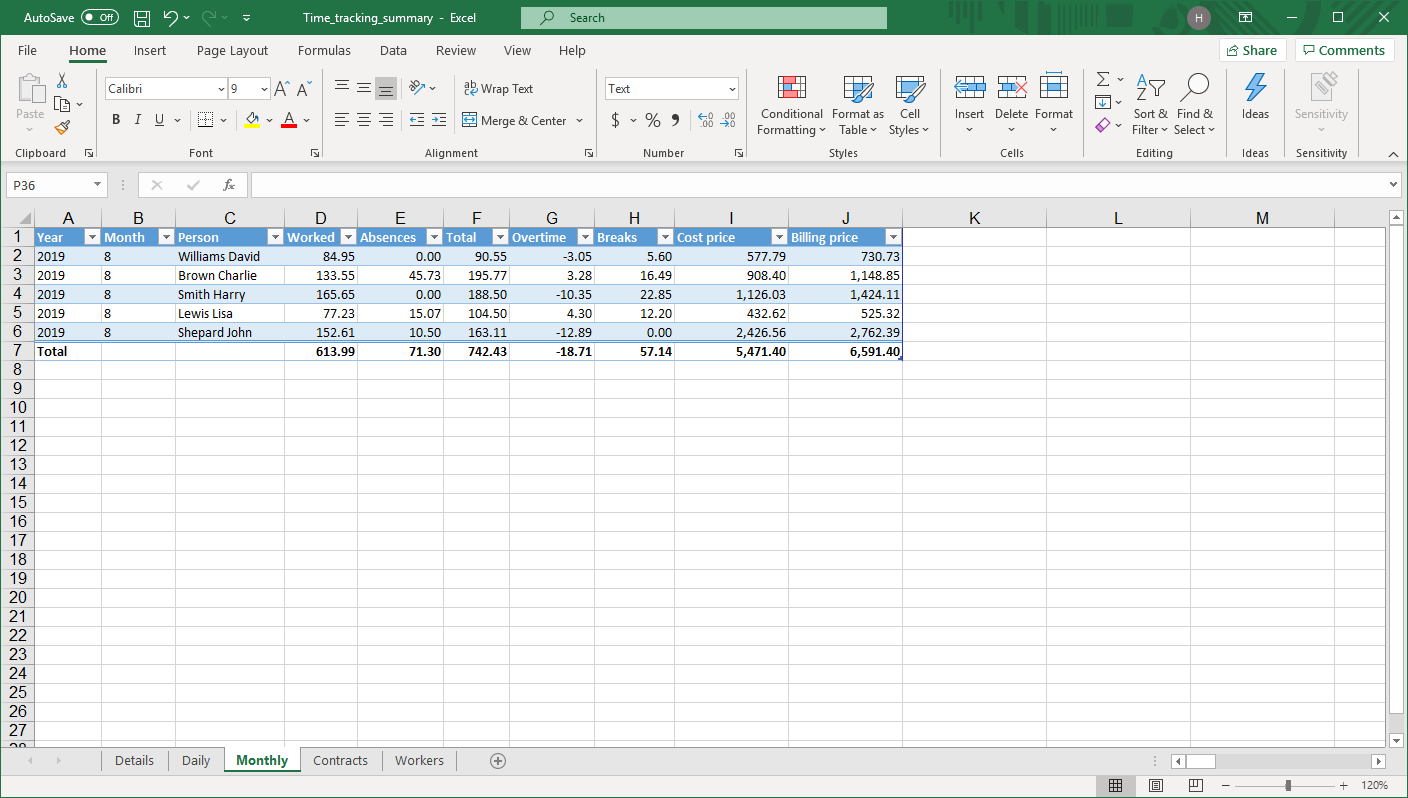This screenshot has width=1408, height=798.
Task: Open the Insert ribbon tab
Action: (150, 51)
